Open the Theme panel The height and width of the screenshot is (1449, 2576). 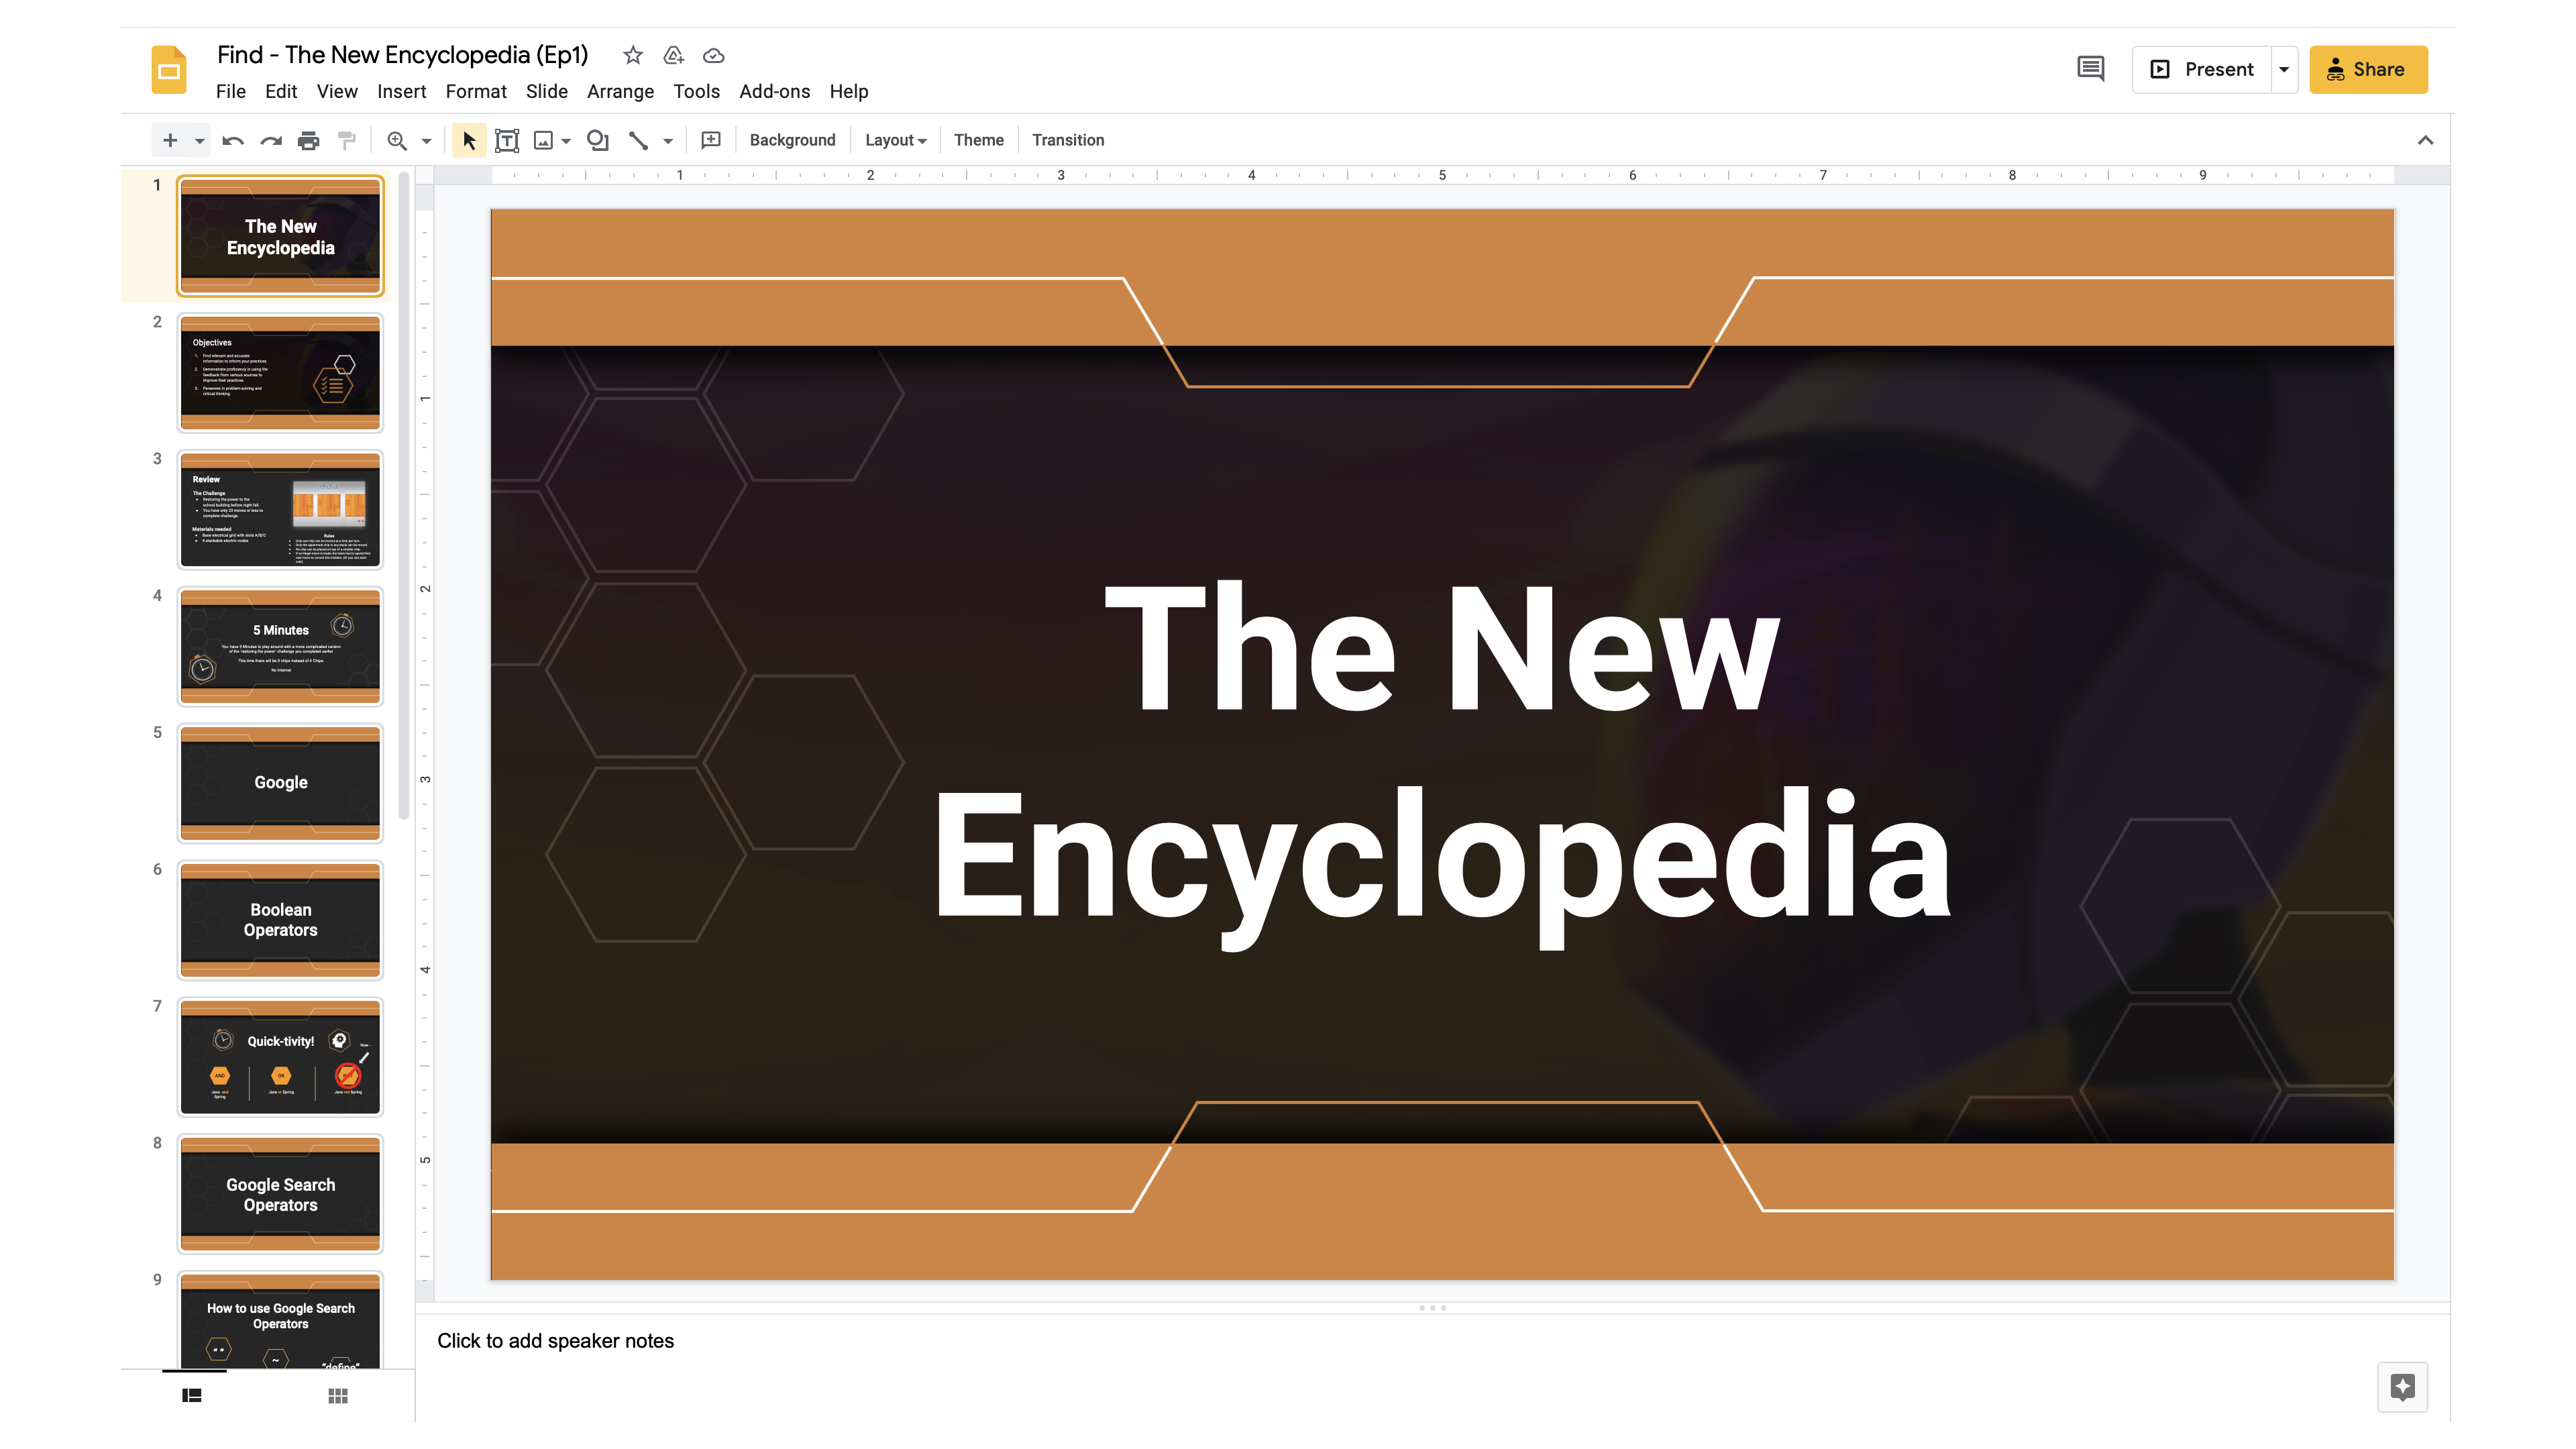coord(978,140)
